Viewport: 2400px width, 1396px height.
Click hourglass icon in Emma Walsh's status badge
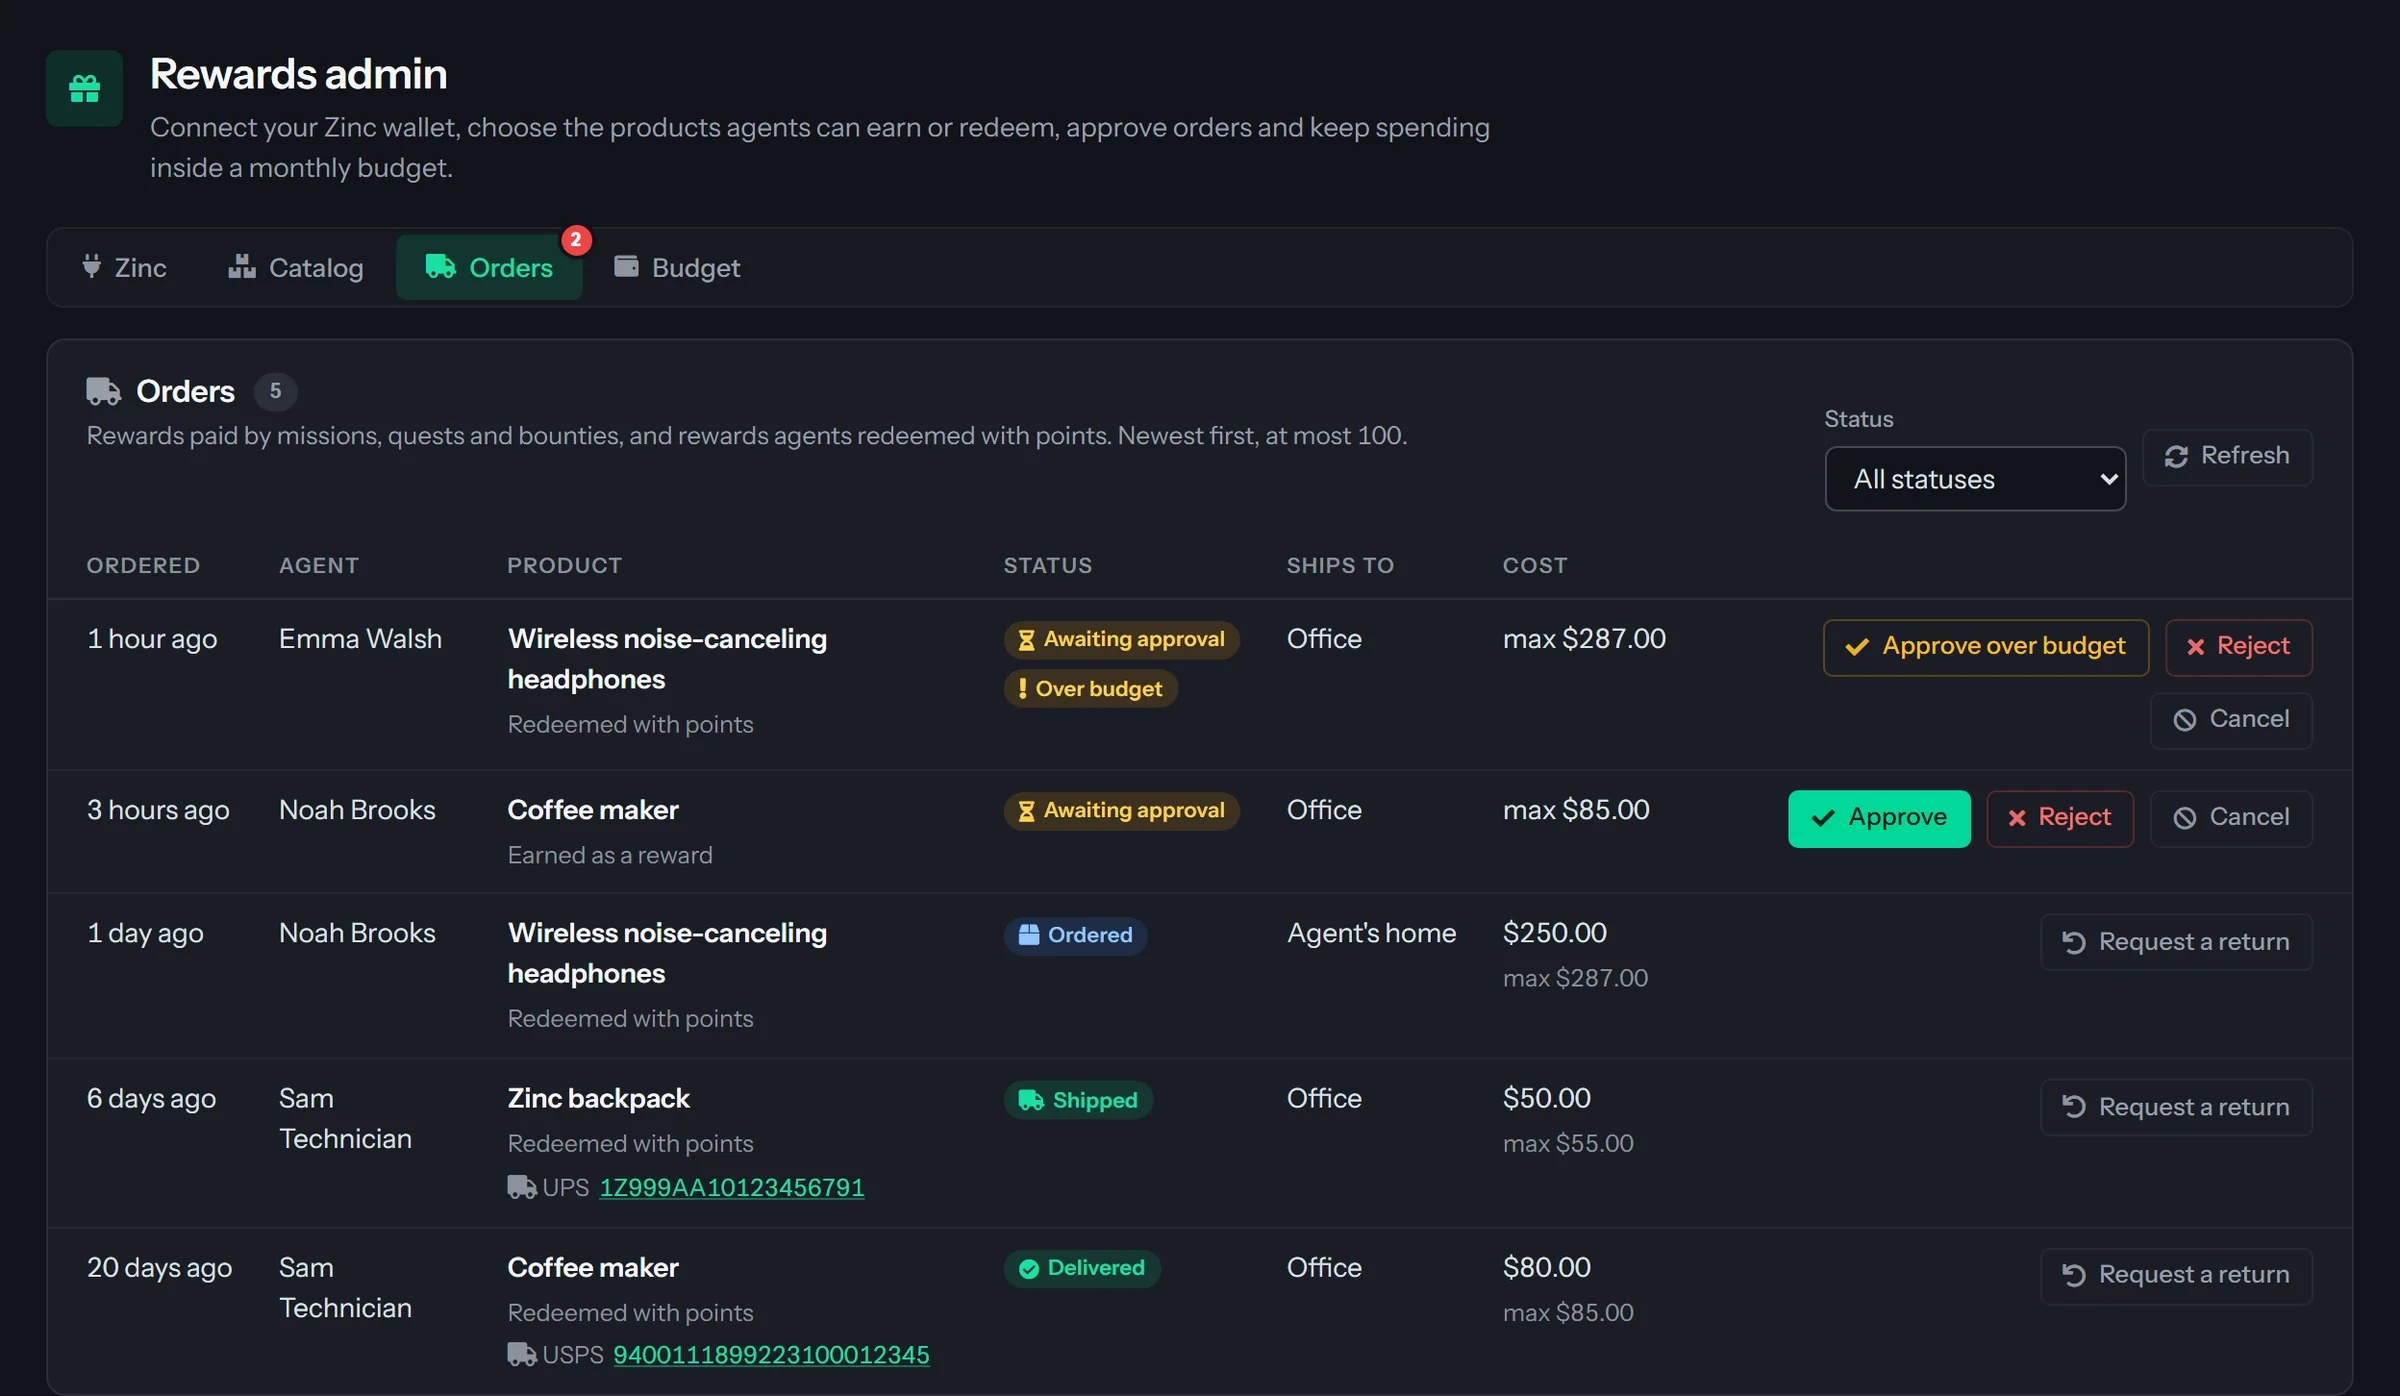tap(1026, 639)
